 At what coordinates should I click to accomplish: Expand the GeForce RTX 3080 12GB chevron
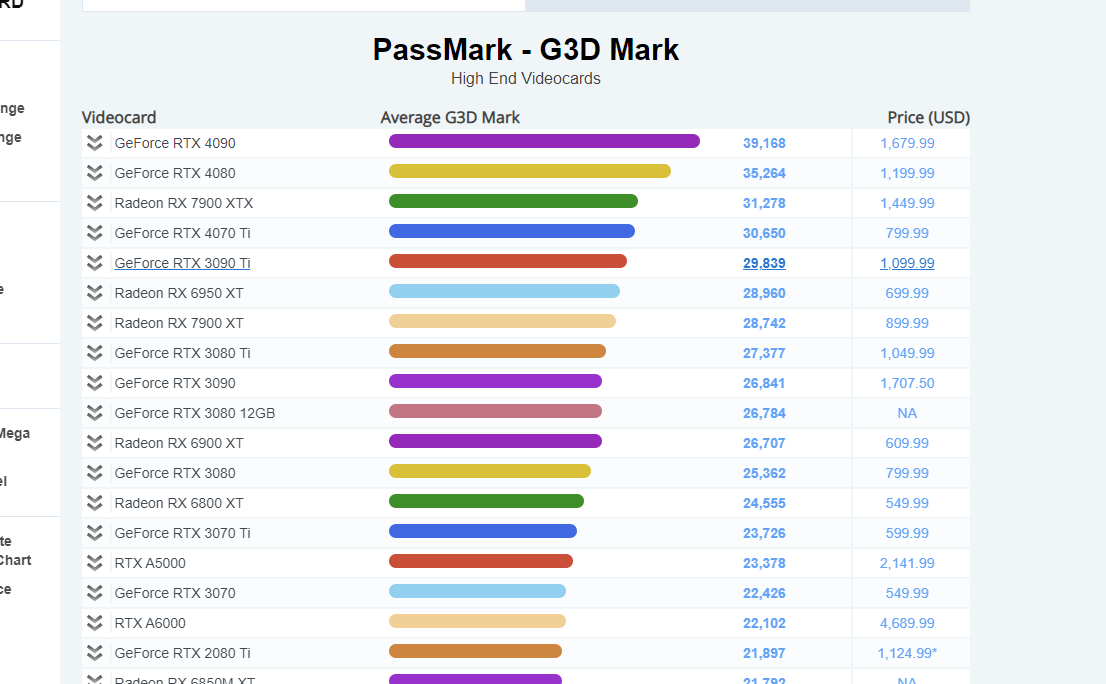(x=95, y=413)
